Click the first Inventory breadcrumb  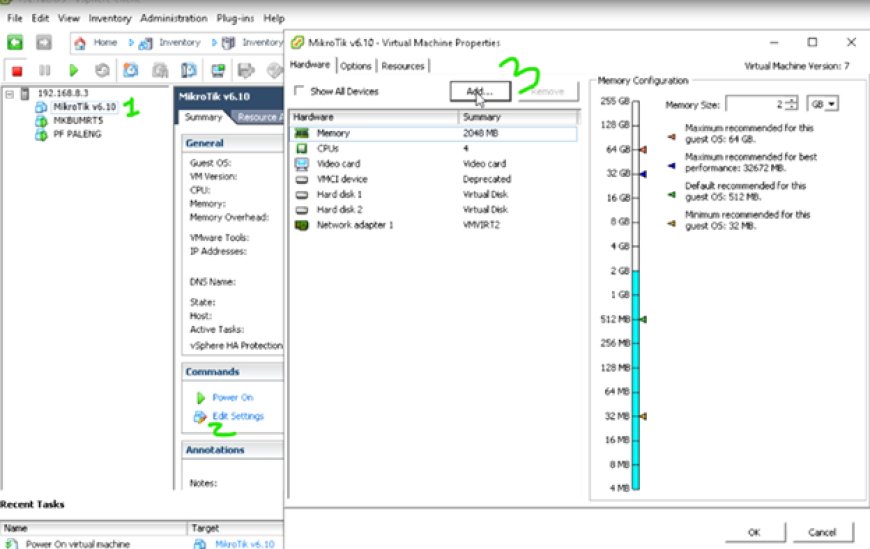point(180,42)
